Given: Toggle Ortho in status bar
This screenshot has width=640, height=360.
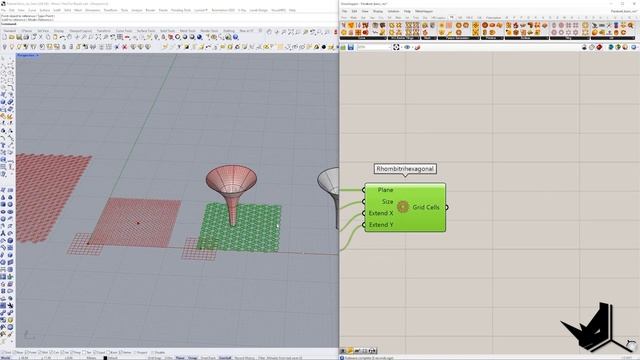Looking at the screenshot, I should (169, 358).
